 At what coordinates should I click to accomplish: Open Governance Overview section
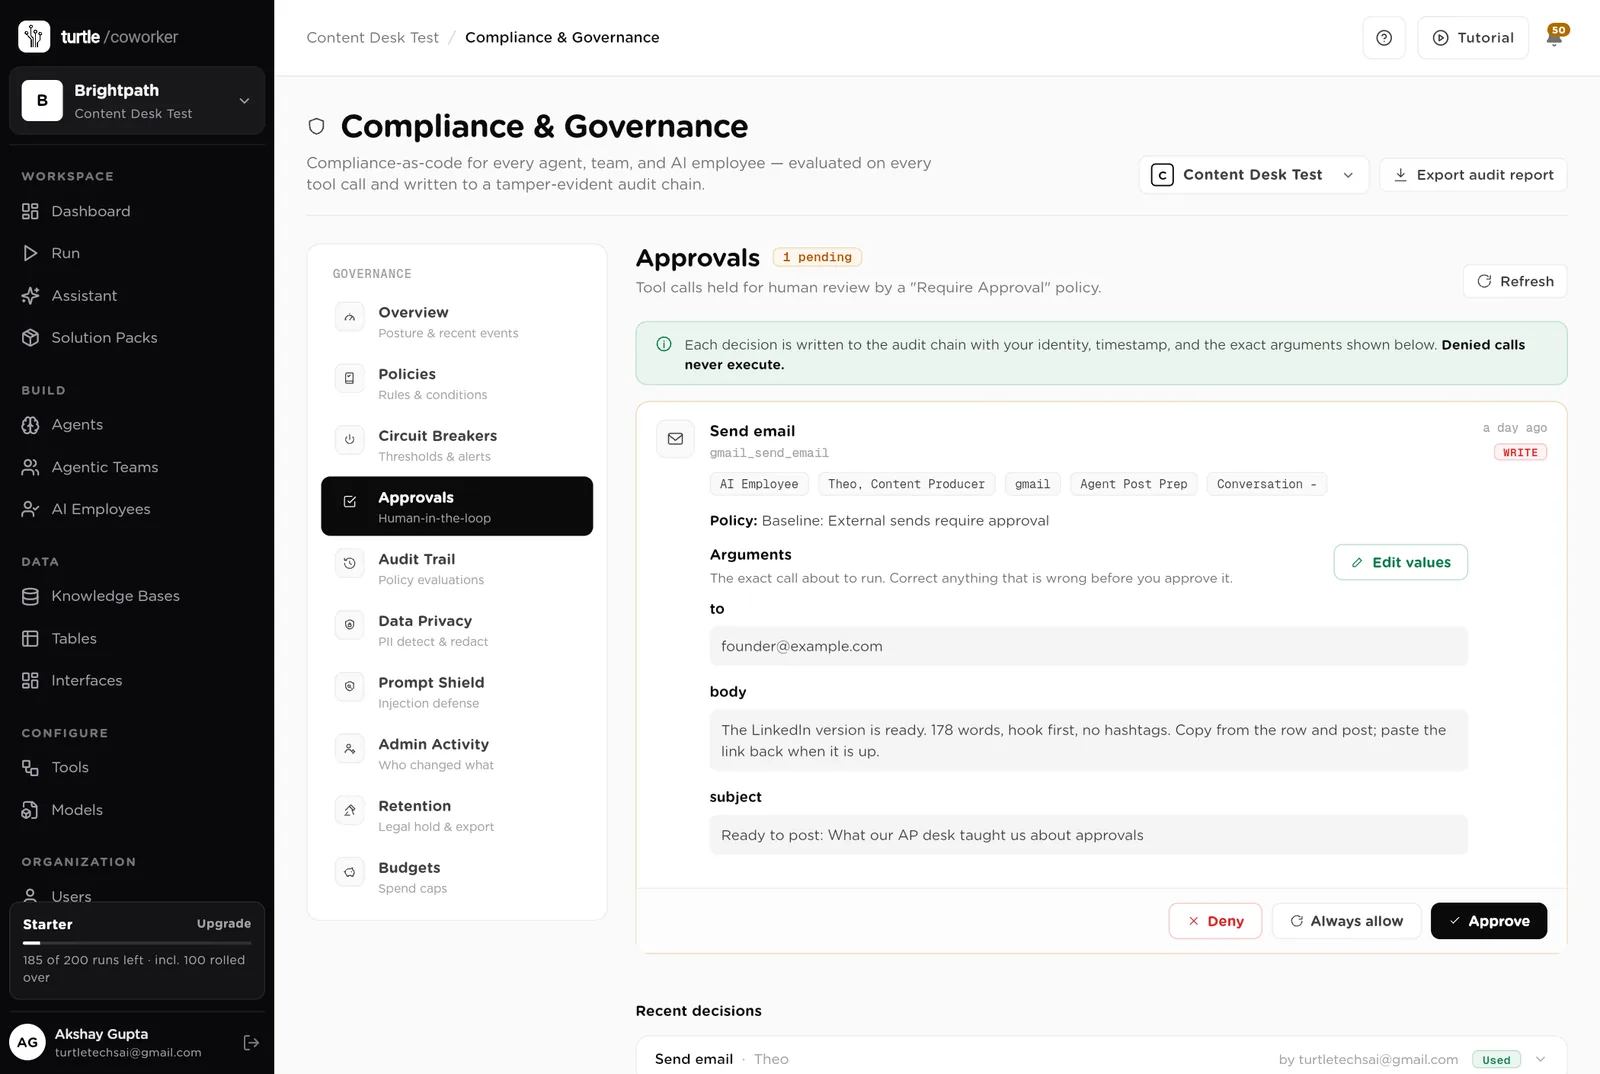457,322
